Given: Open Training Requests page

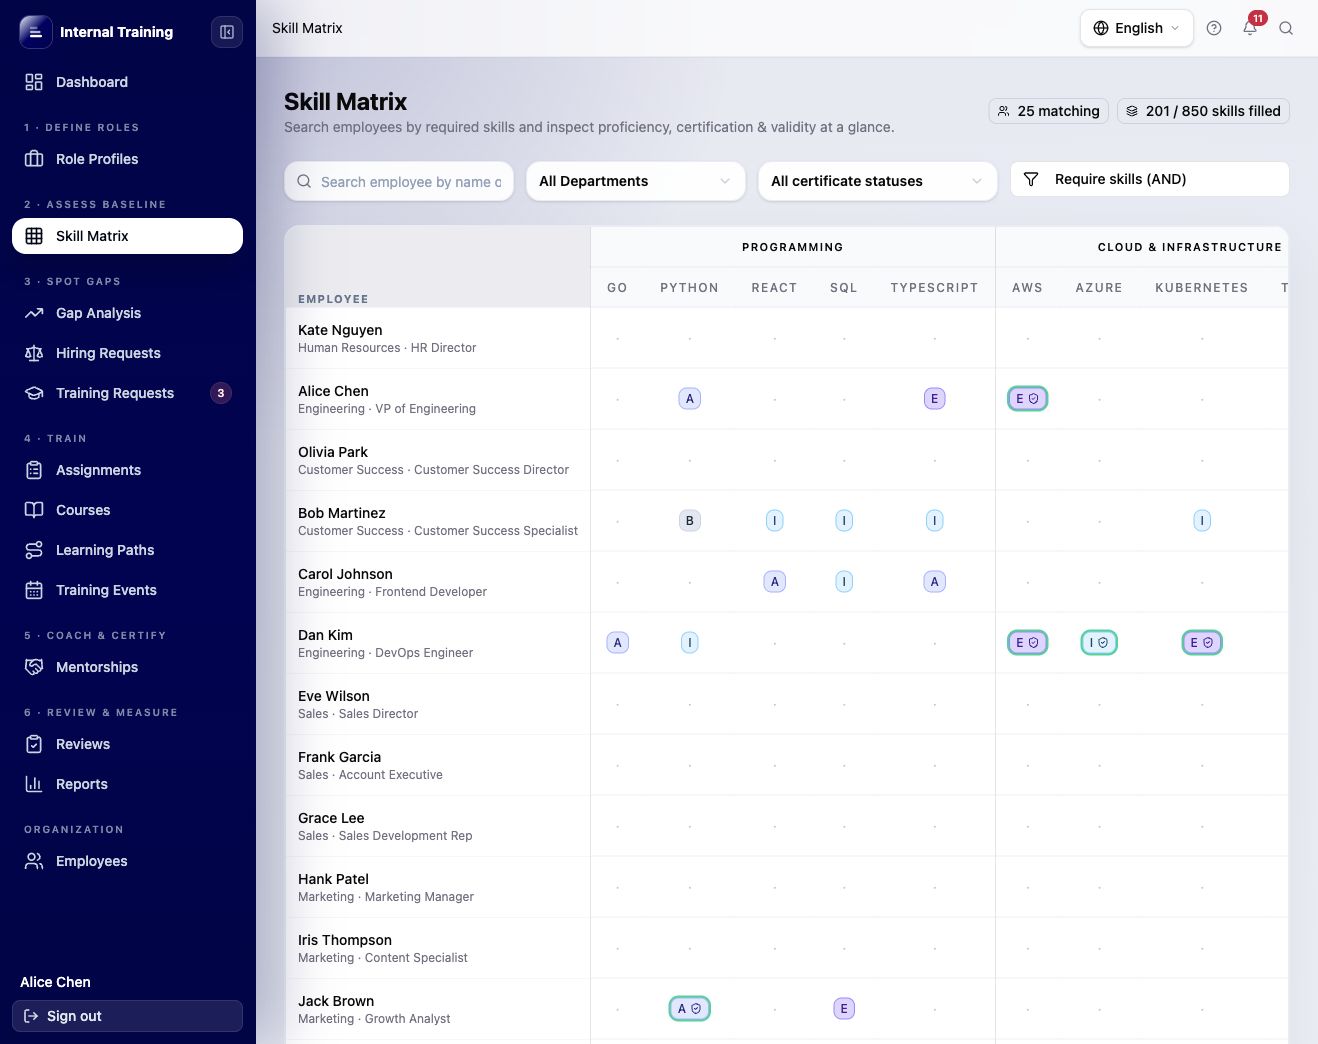Looking at the screenshot, I should [x=127, y=393].
